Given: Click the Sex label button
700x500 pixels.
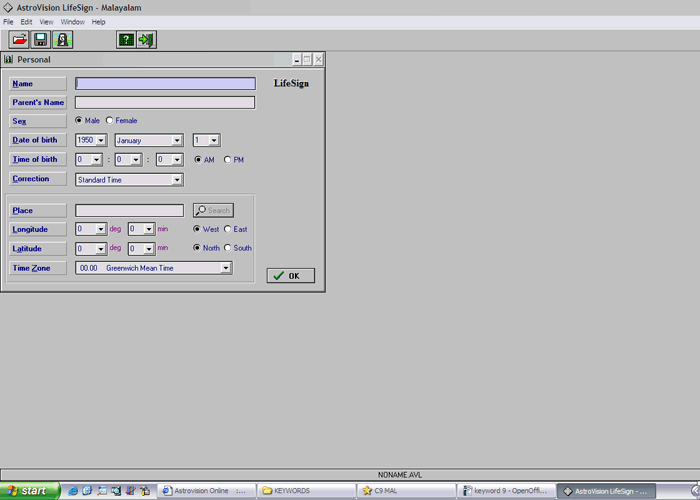Looking at the screenshot, I should (38, 121).
